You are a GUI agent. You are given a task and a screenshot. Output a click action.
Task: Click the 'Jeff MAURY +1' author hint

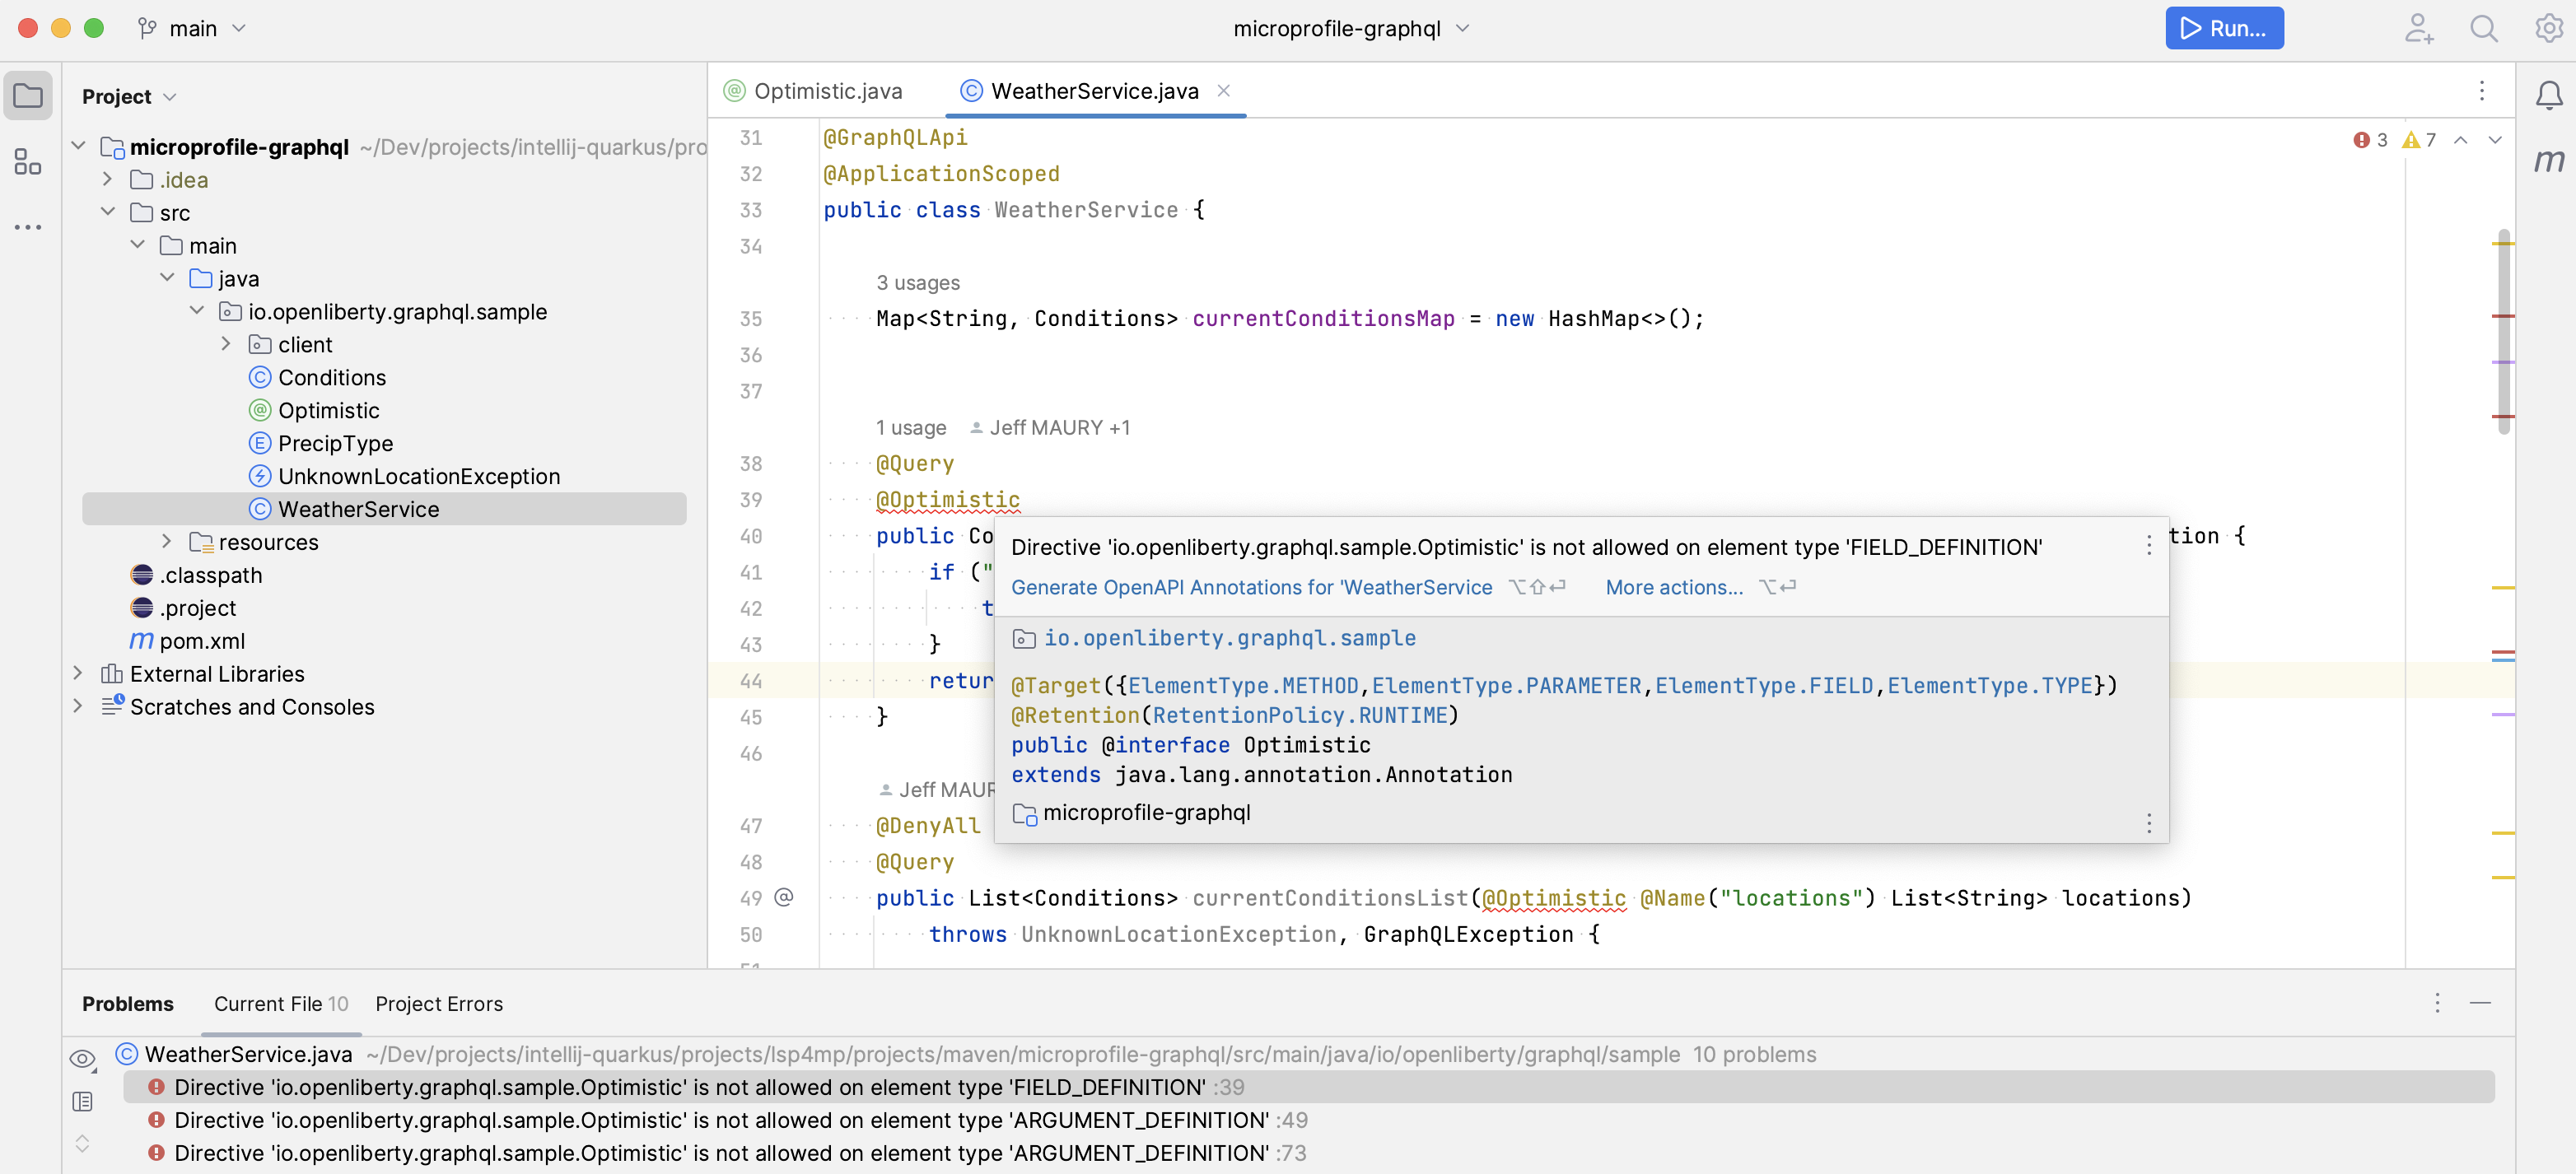1050,427
